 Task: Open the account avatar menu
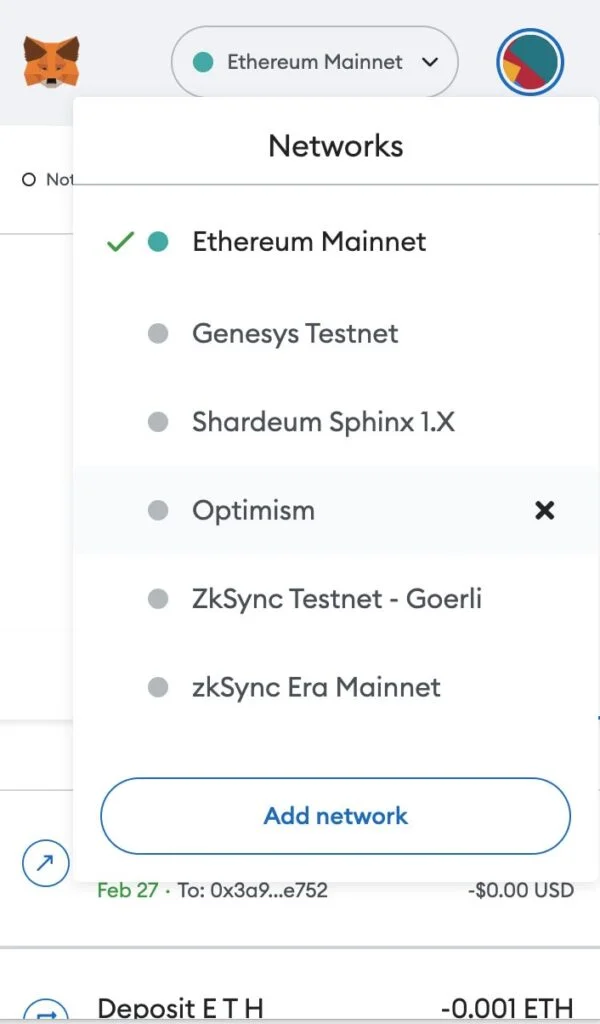pos(529,61)
